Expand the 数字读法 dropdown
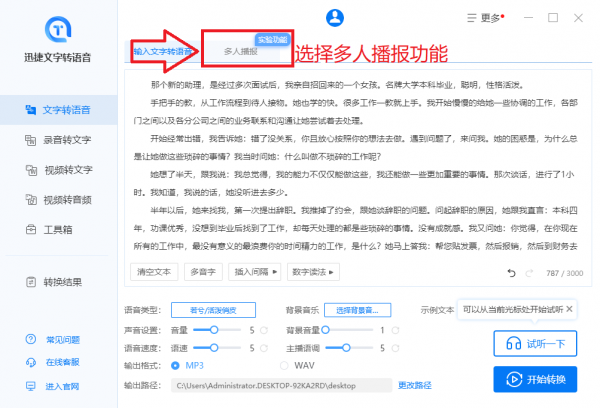This screenshot has height=408, width=600. [x=313, y=272]
